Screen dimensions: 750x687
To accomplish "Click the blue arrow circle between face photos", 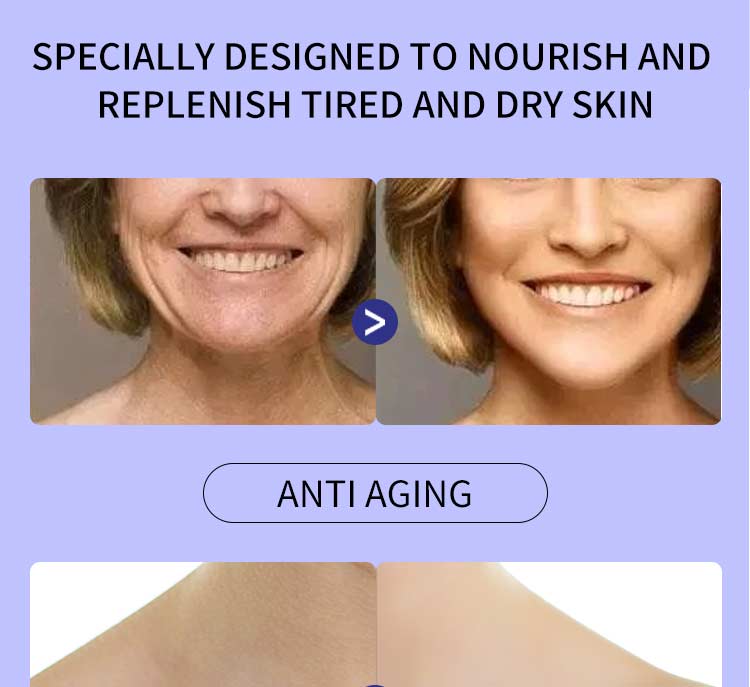I will (x=375, y=322).
